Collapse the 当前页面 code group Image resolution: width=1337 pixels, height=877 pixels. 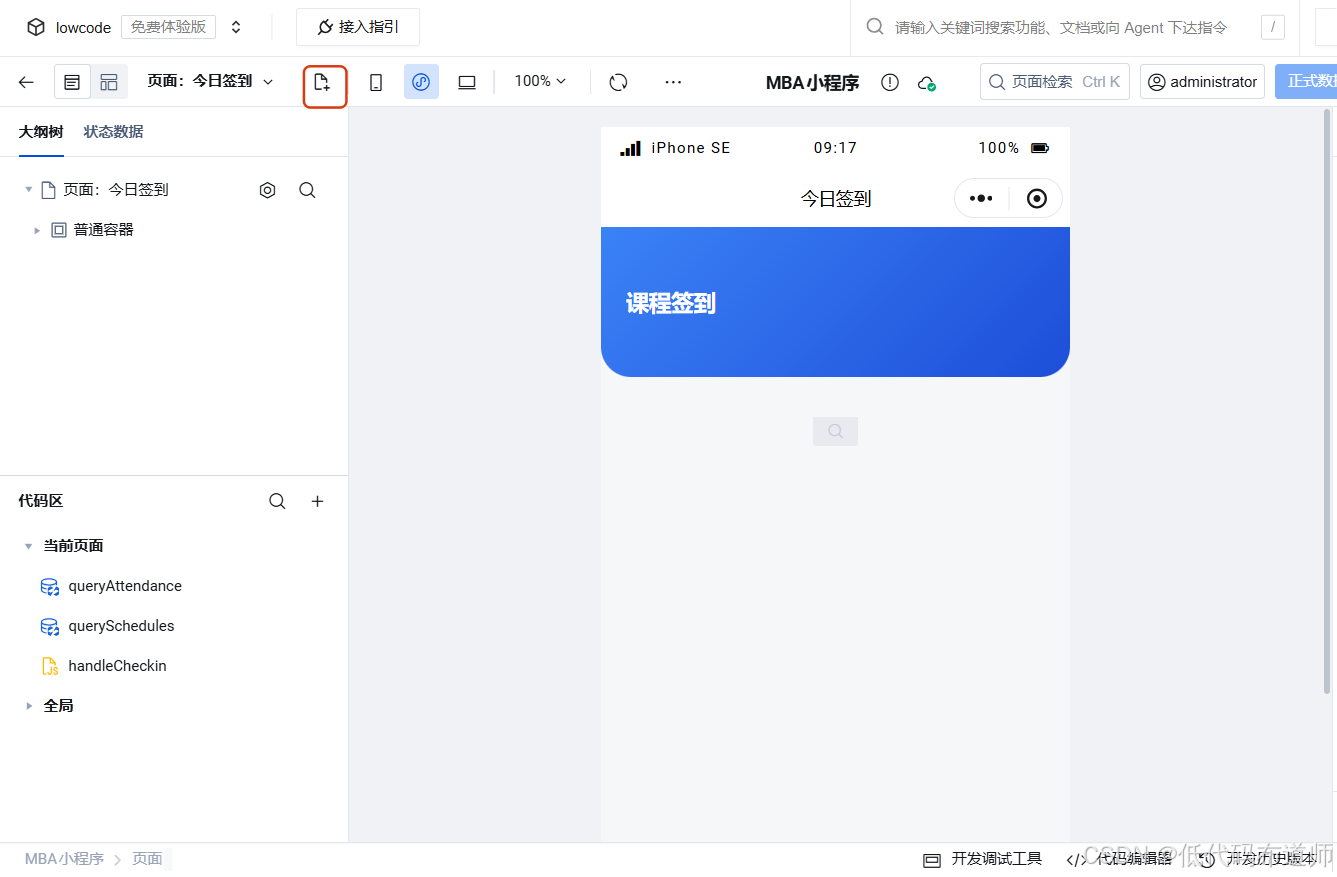28,546
